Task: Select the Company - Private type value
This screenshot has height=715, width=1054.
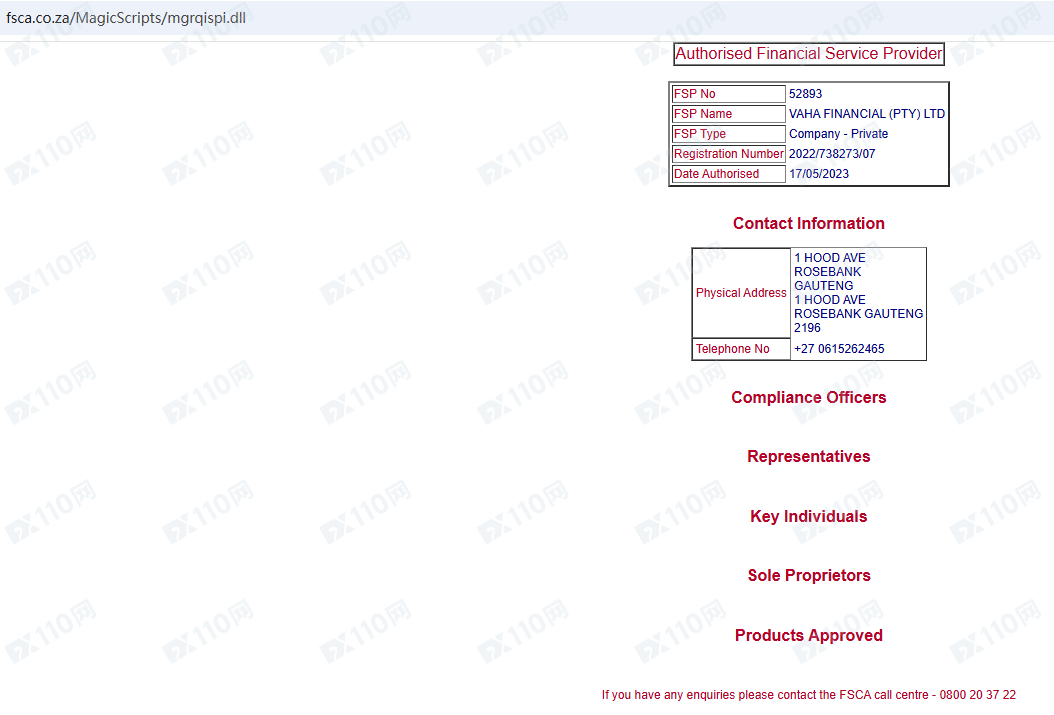Action: pos(838,134)
